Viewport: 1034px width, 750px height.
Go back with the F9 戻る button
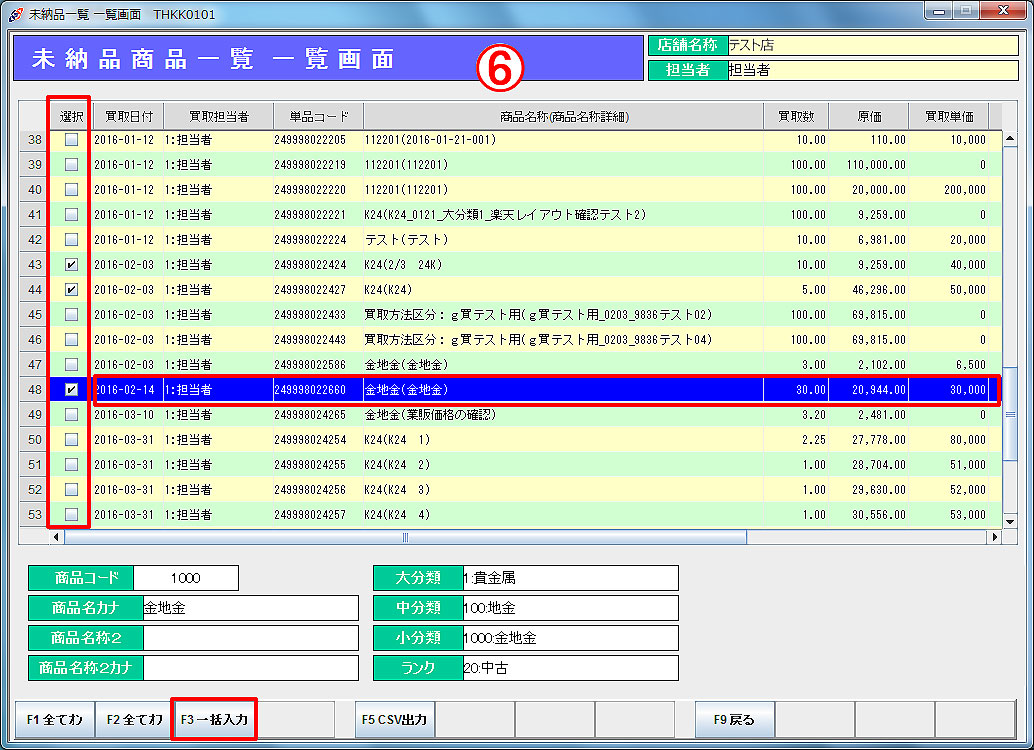tap(734, 719)
